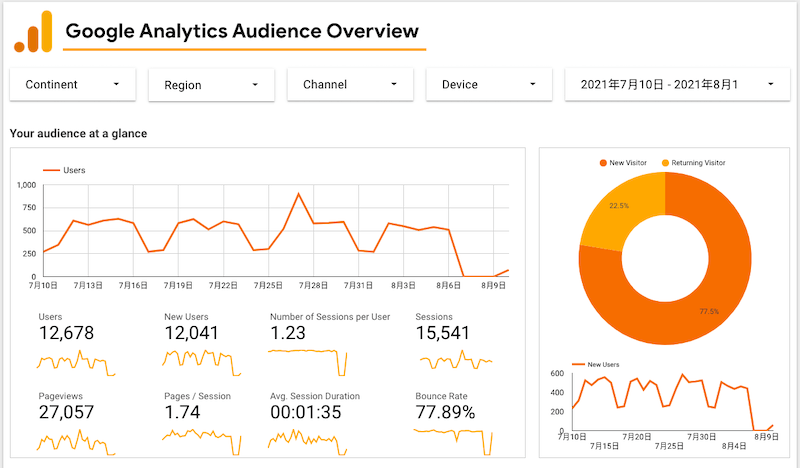Click the 7月10日 axis label on Users chart
800x468 pixels.
click(x=43, y=285)
